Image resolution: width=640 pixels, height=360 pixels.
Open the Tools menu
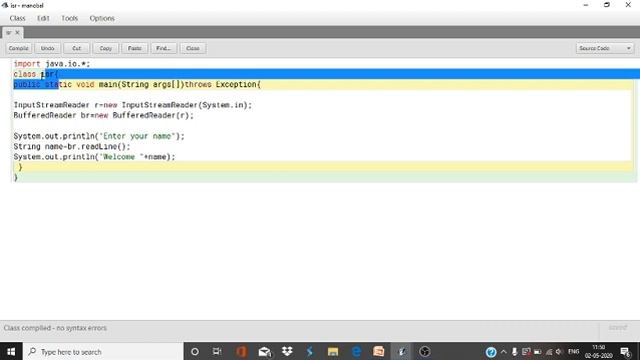pos(69,18)
